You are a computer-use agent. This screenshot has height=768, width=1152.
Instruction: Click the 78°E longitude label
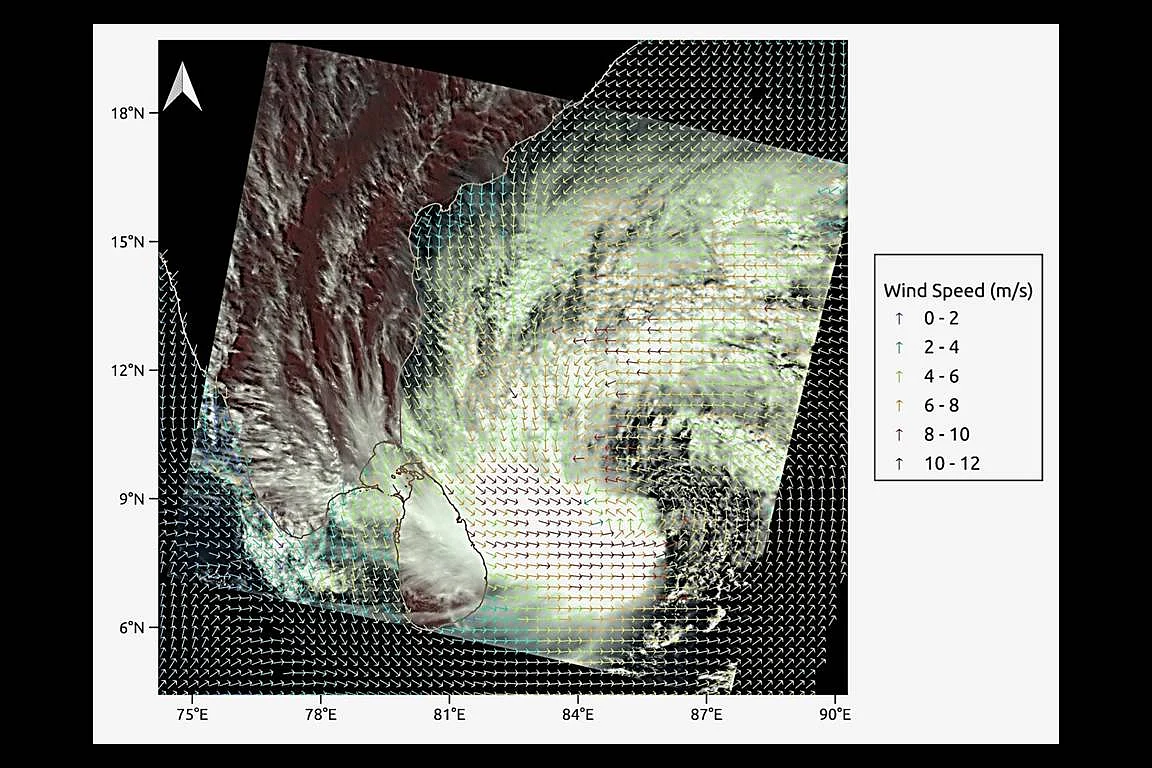click(x=321, y=714)
